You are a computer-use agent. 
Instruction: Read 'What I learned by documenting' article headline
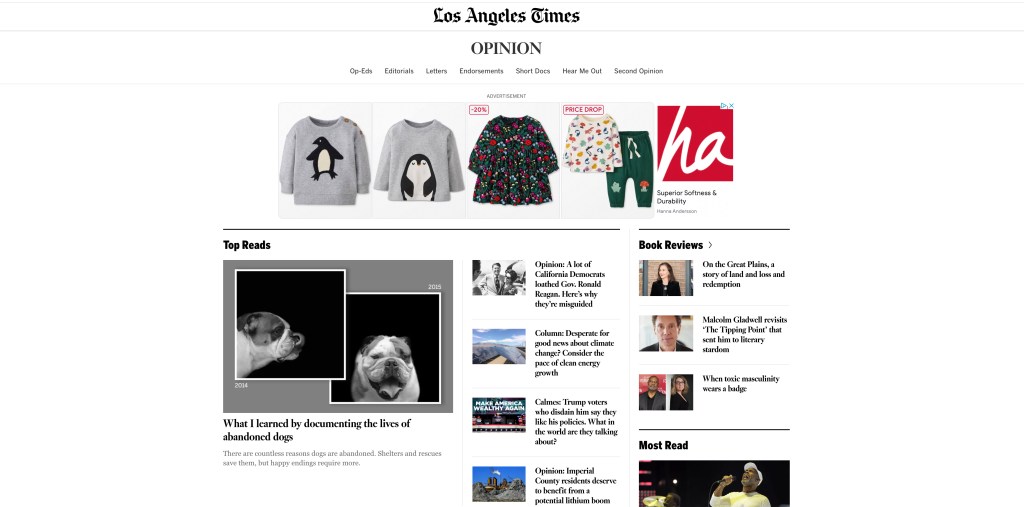(x=317, y=430)
